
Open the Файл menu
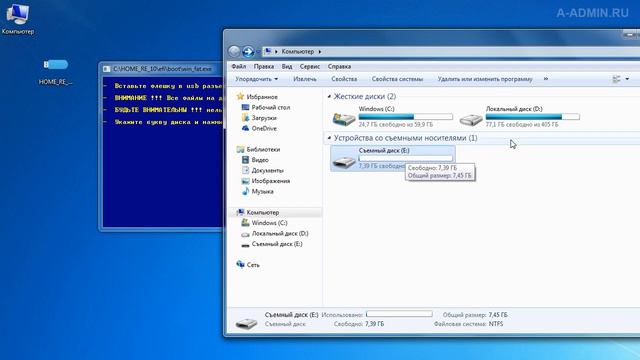click(x=239, y=67)
